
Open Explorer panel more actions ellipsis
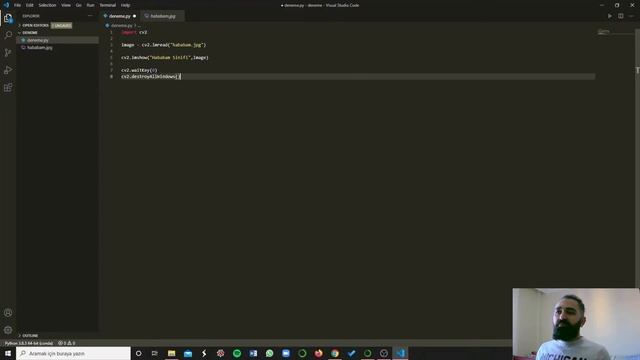tap(90, 16)
